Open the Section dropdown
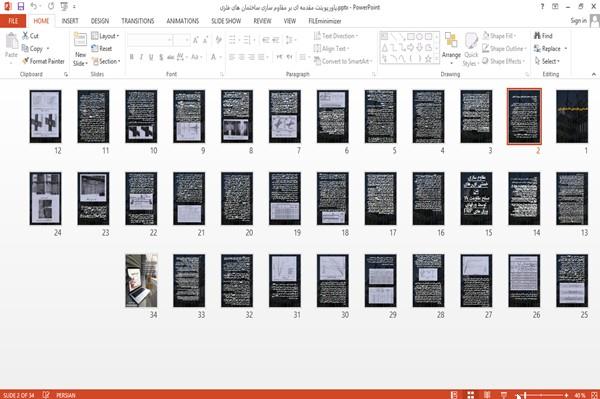Viewport: 600px width, 399px height. [x=106, y=61]
